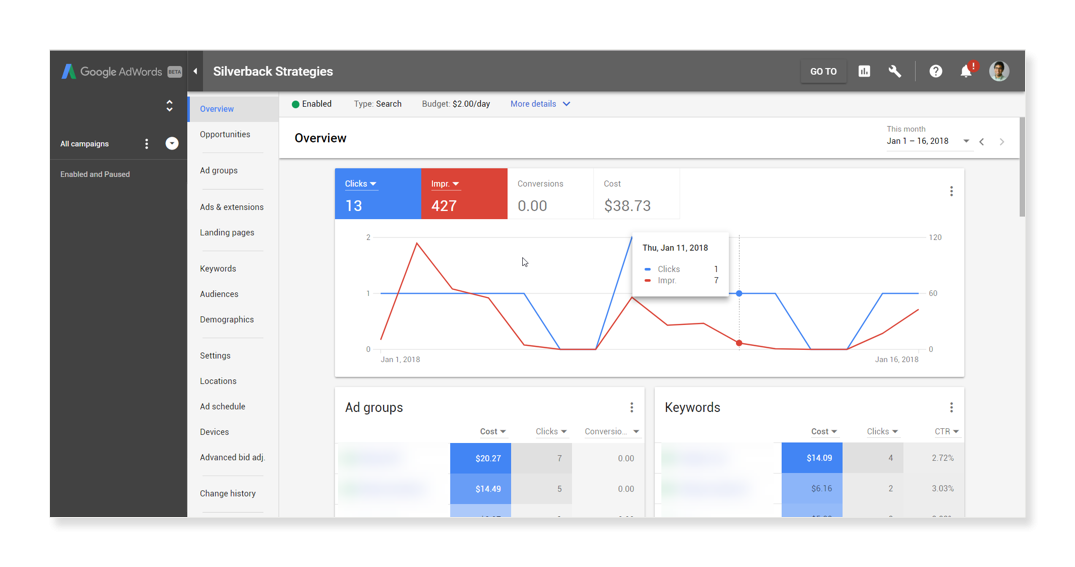Click Type: Search label

(x=378, y=104)
